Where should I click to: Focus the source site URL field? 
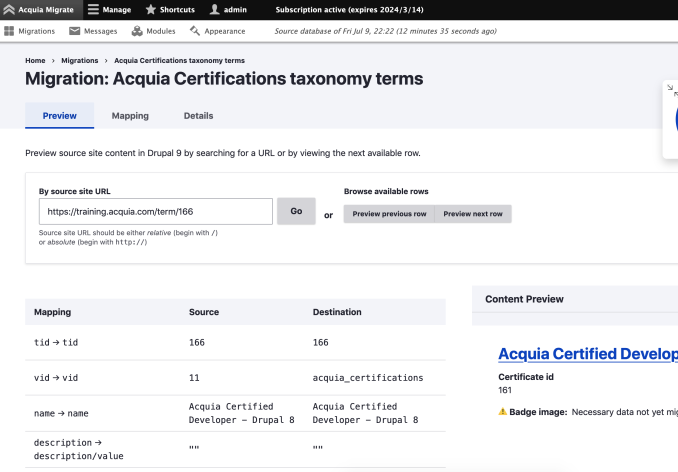tap(155, 212)
